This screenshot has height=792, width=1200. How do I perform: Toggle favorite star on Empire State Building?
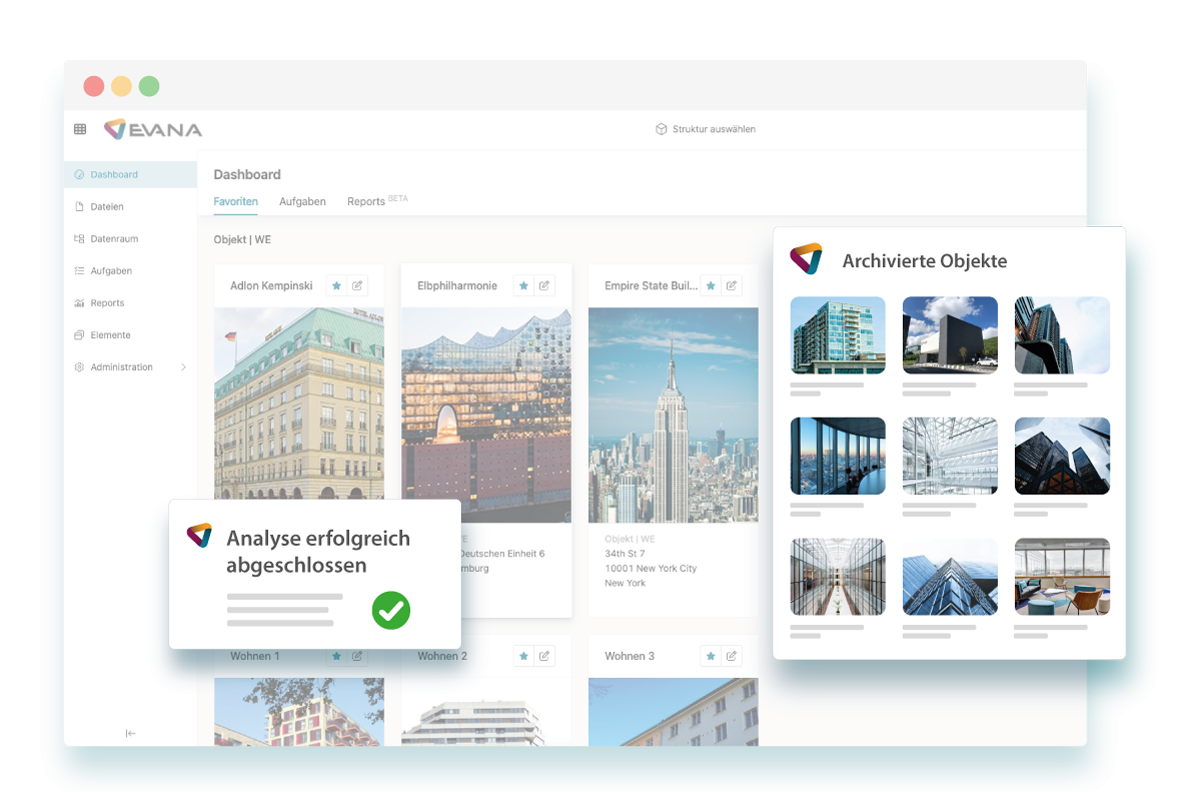711,286
